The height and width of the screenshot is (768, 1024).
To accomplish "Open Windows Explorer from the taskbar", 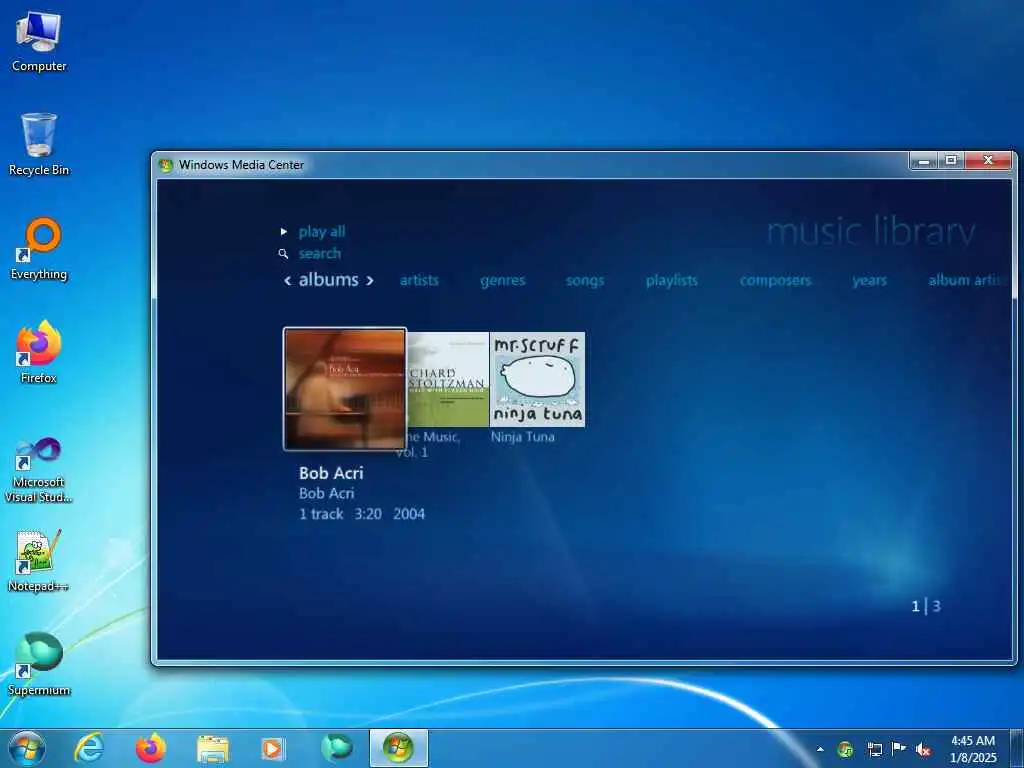I will [213, 748].
